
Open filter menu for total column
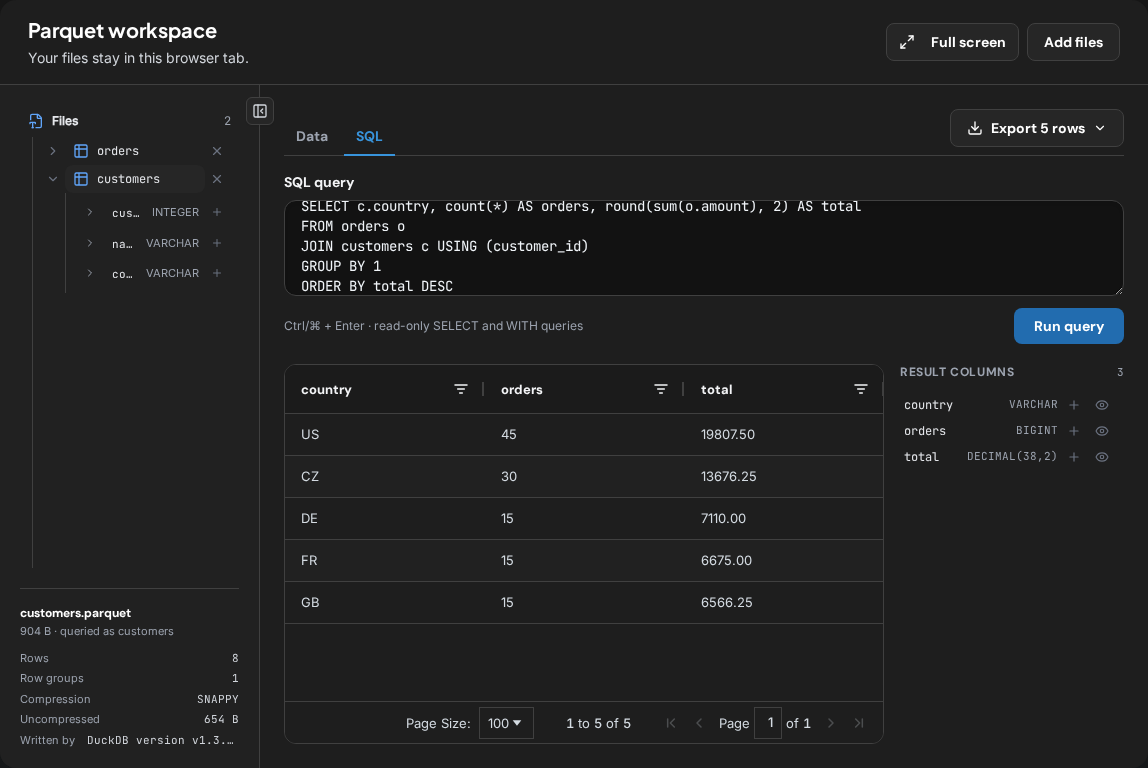[x=860, y=389]
